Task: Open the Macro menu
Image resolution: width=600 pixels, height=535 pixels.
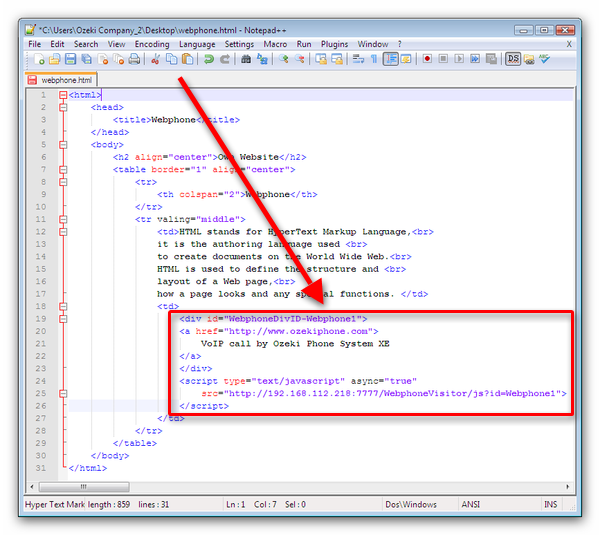Action: [x=275, y=44]
